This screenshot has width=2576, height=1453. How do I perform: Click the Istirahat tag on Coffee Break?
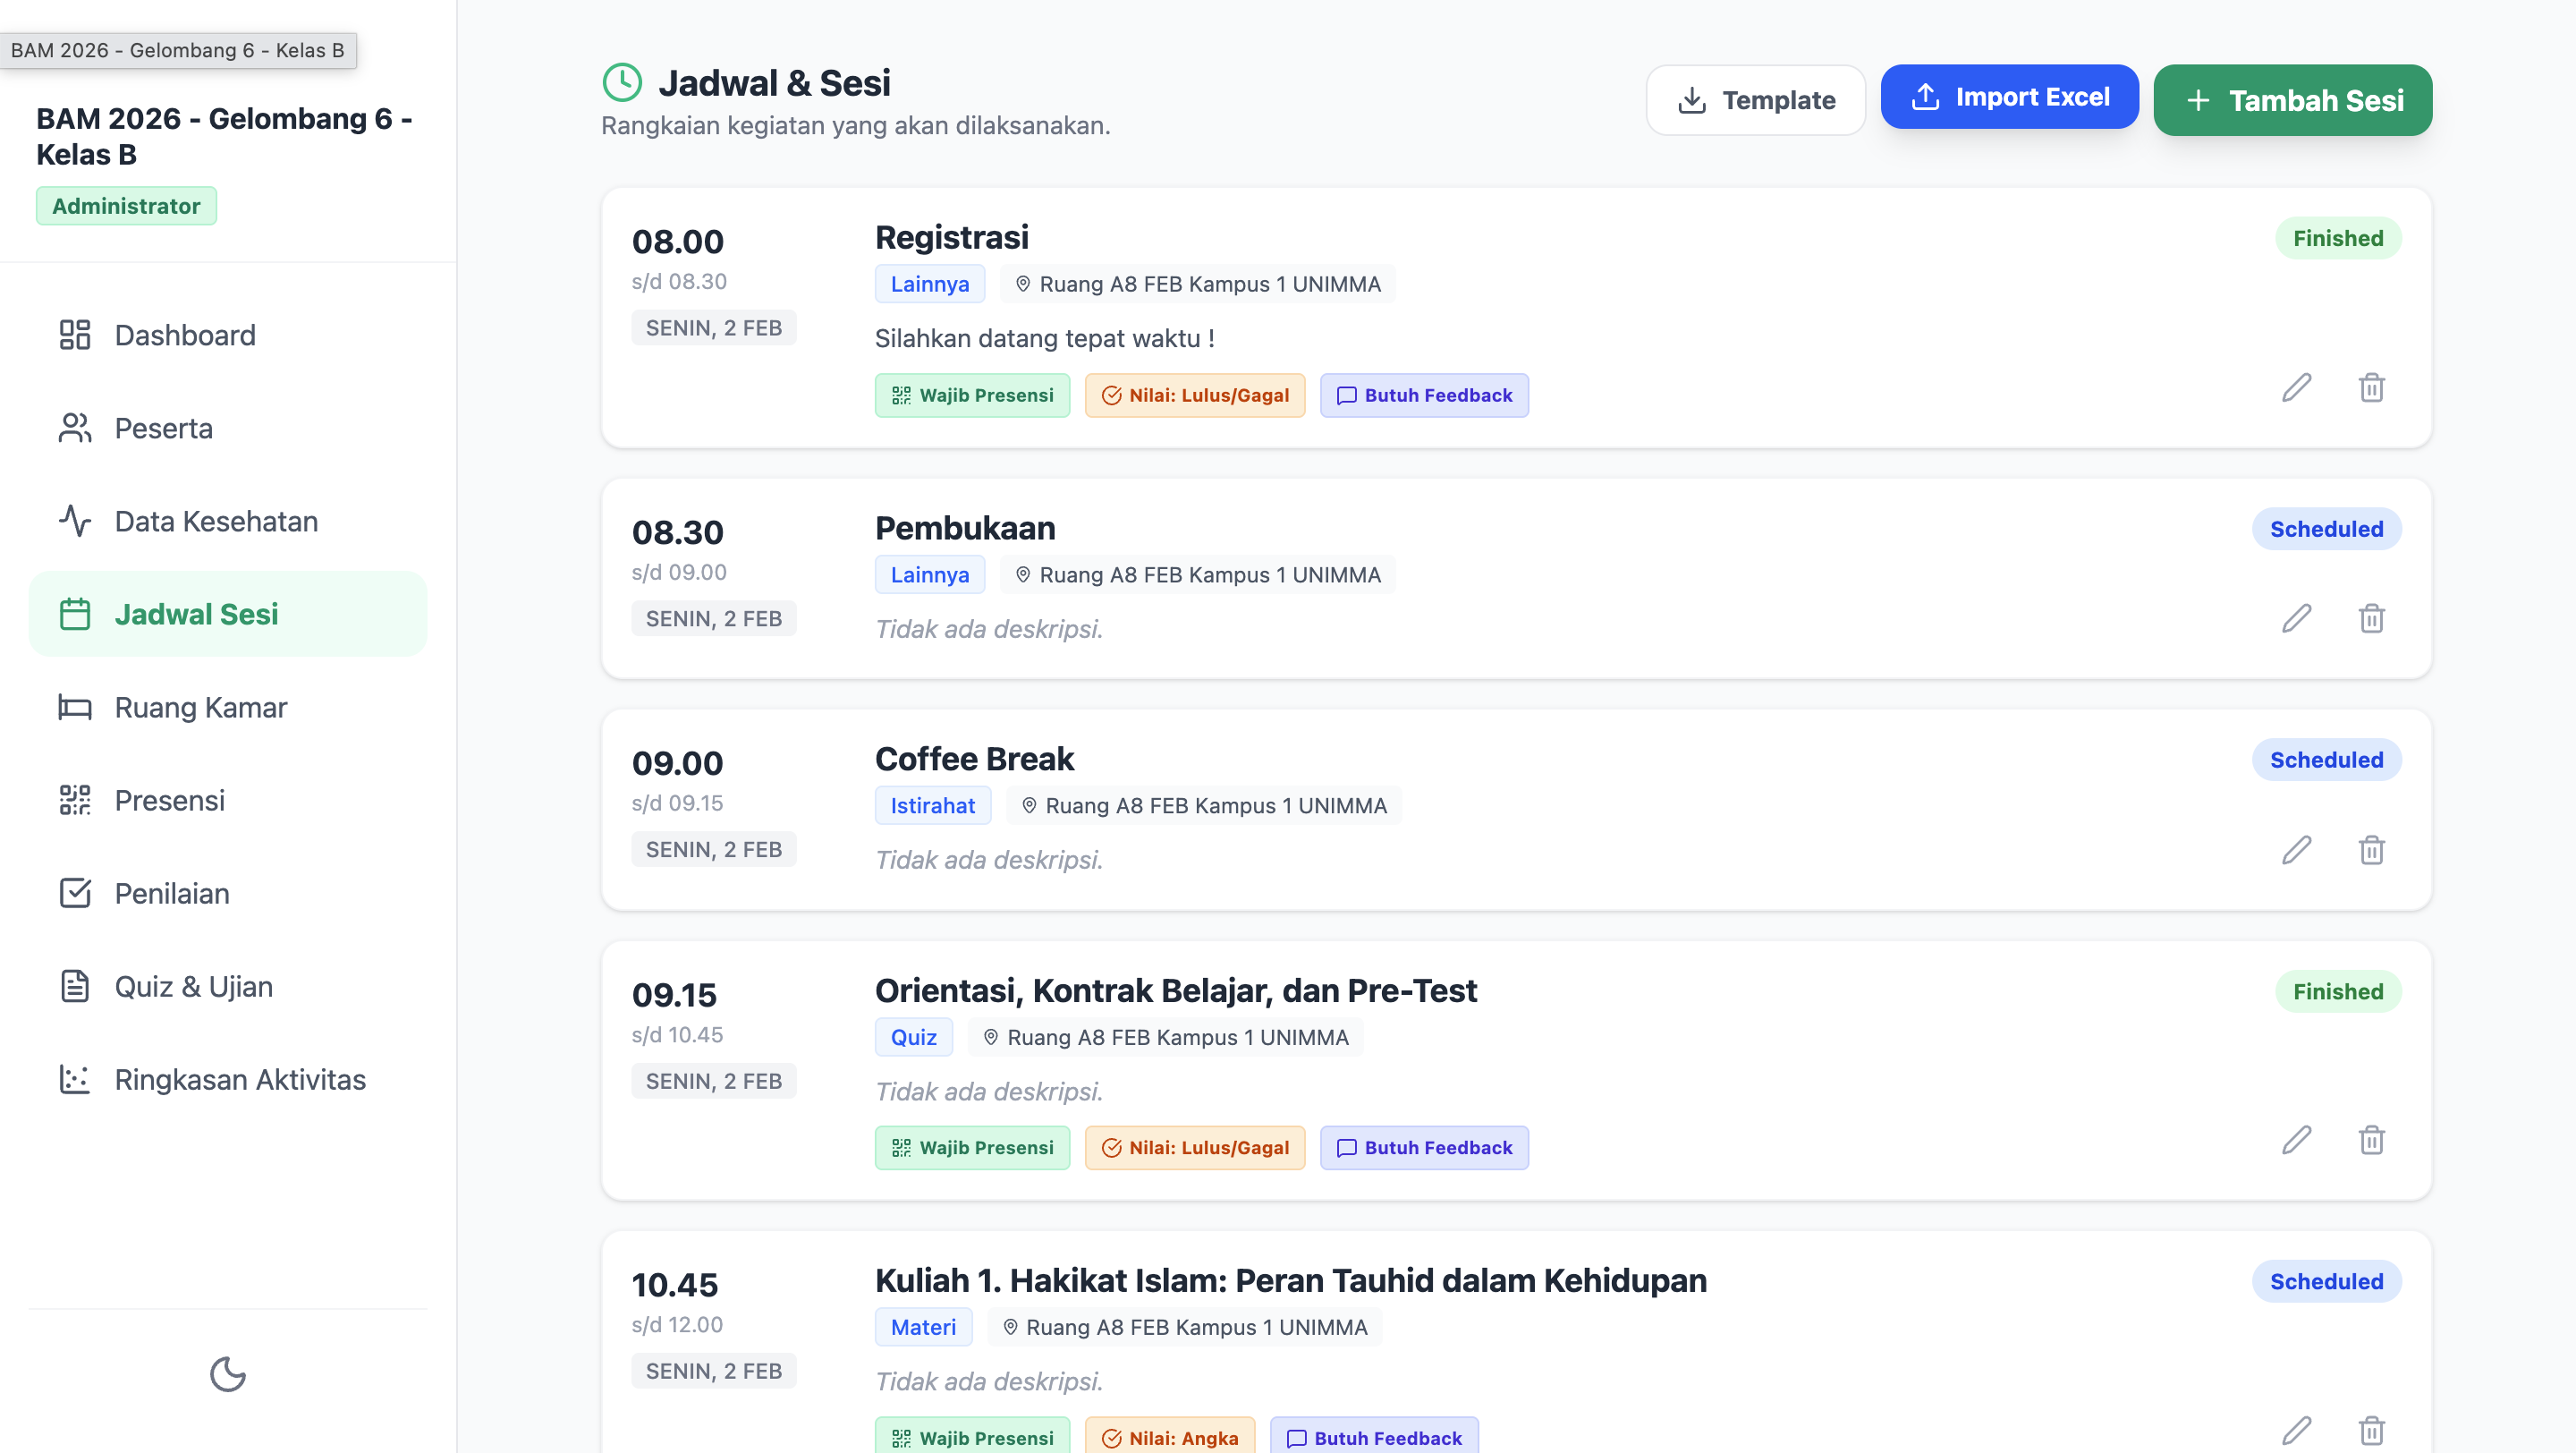pyautogui.click(x=933, y=806)
